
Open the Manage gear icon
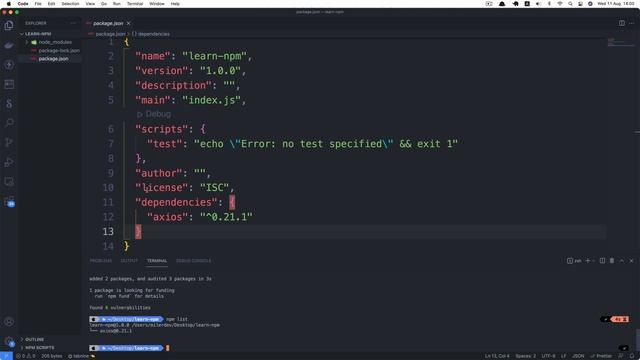(x=9, y=341)
